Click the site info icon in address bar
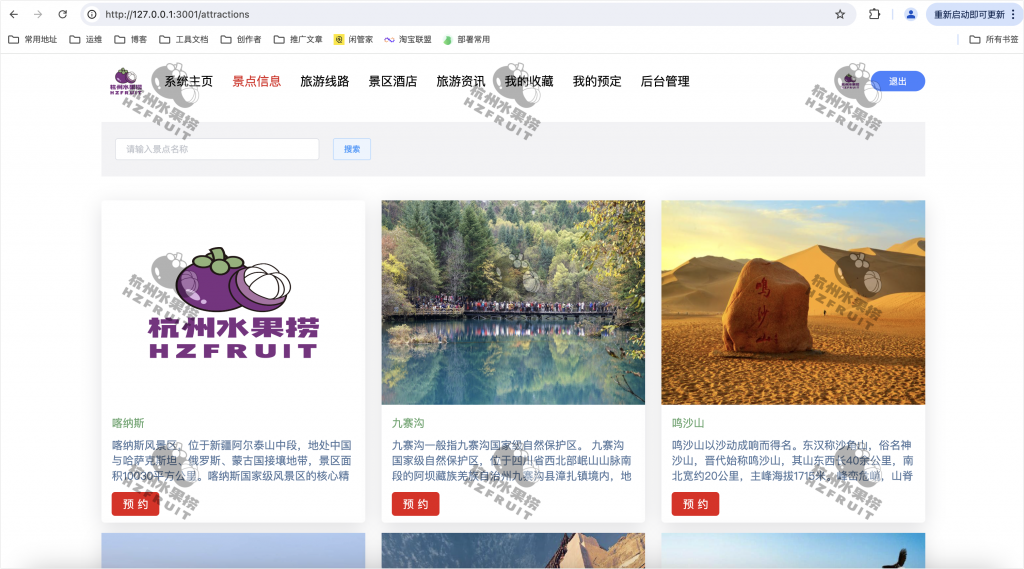The image size is (1024, 569). pyautogui.click(x=92, y=14)
